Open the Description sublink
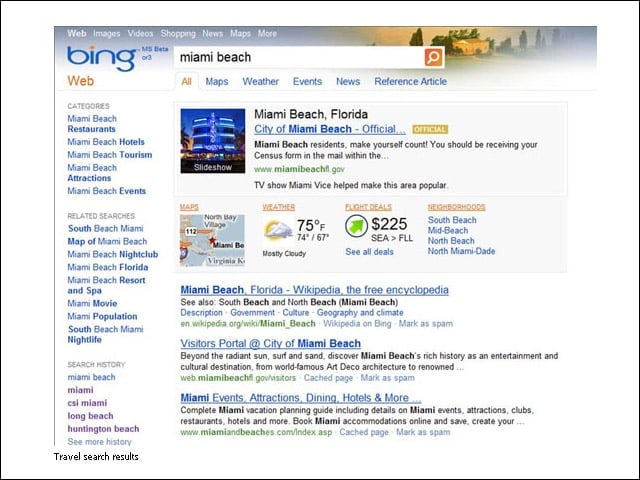This screenshot has height=480, width=640. pos(201,313)
